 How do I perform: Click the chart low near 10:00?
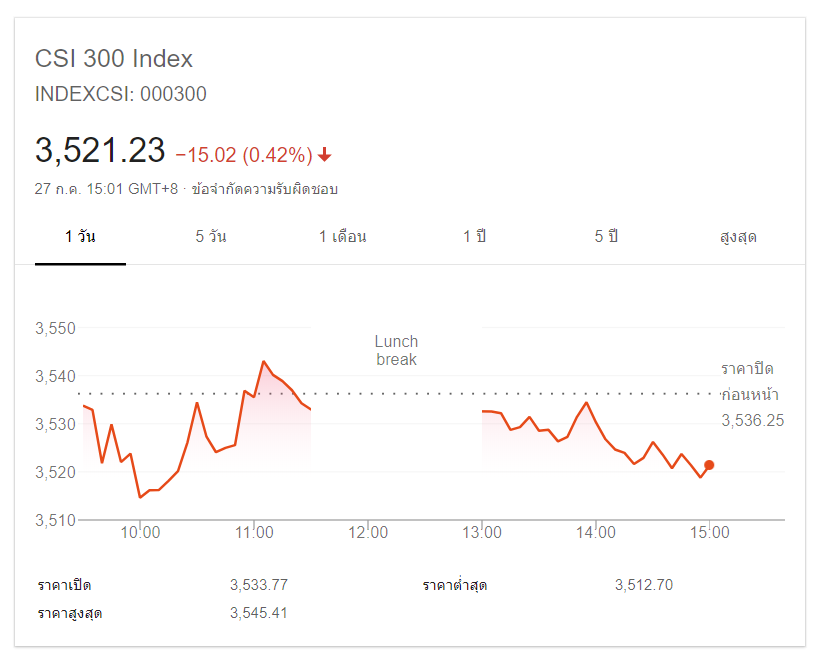pyautogui.click(x=140, y=497)
